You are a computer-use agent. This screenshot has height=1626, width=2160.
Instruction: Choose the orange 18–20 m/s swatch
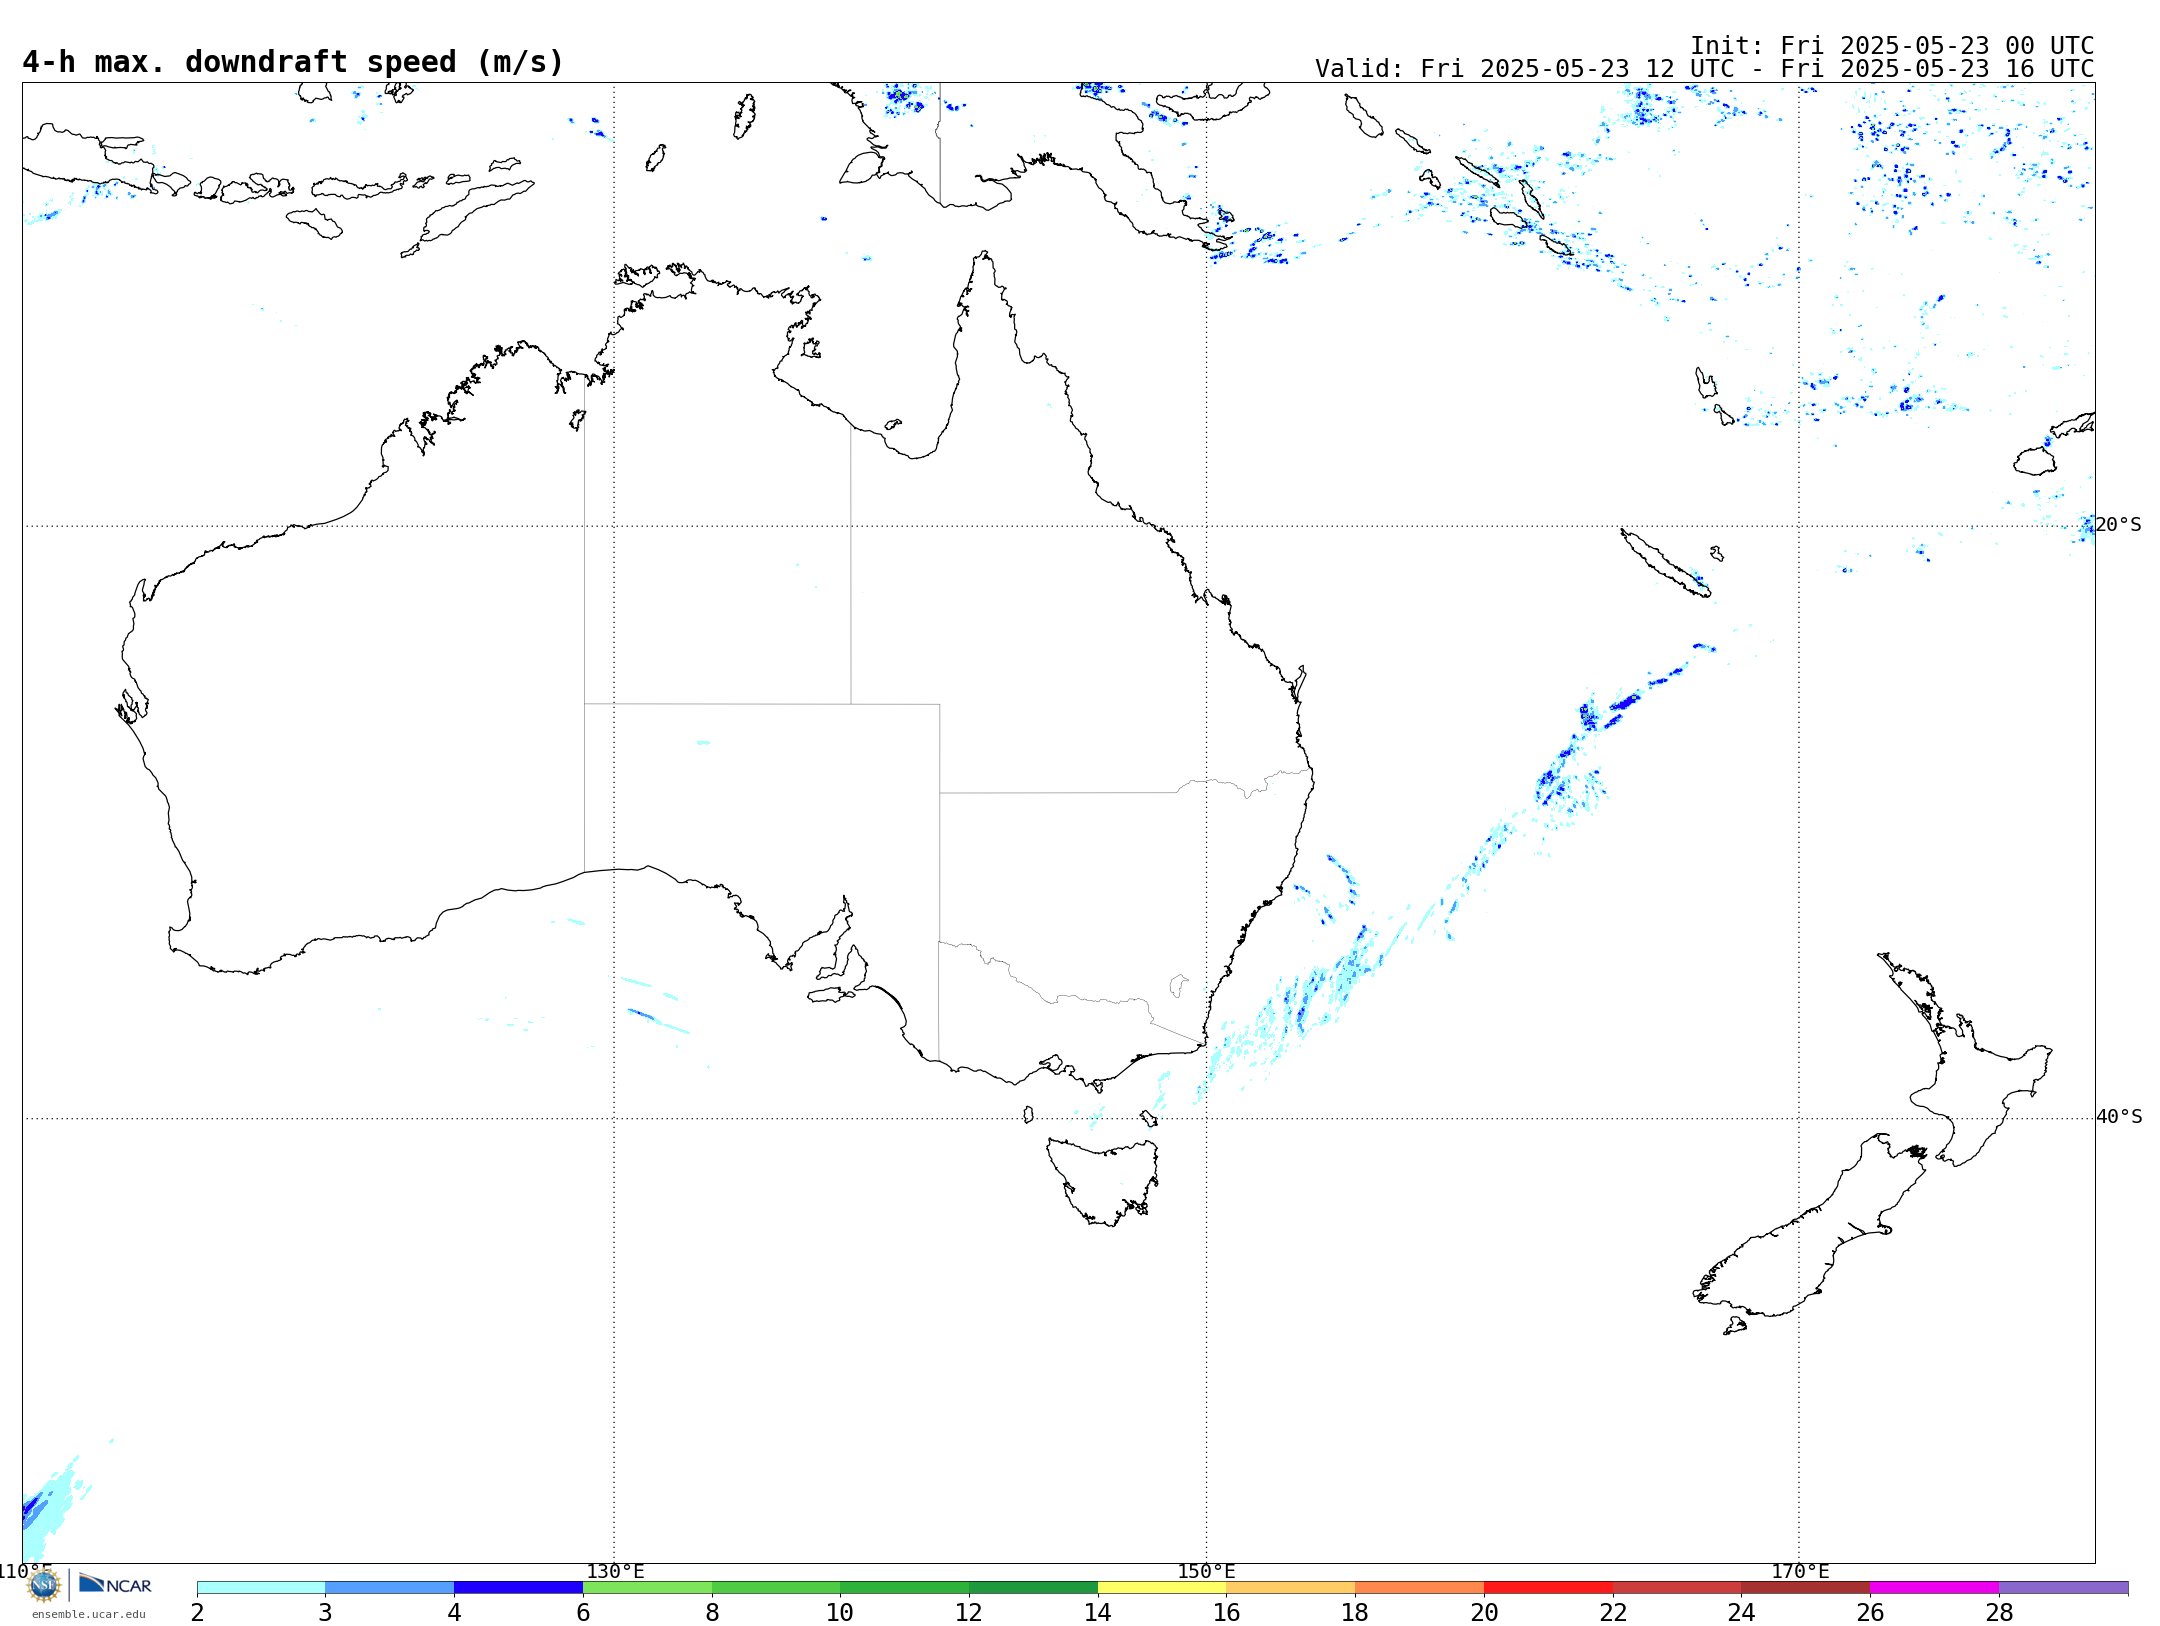(x=1420, y=1588)
